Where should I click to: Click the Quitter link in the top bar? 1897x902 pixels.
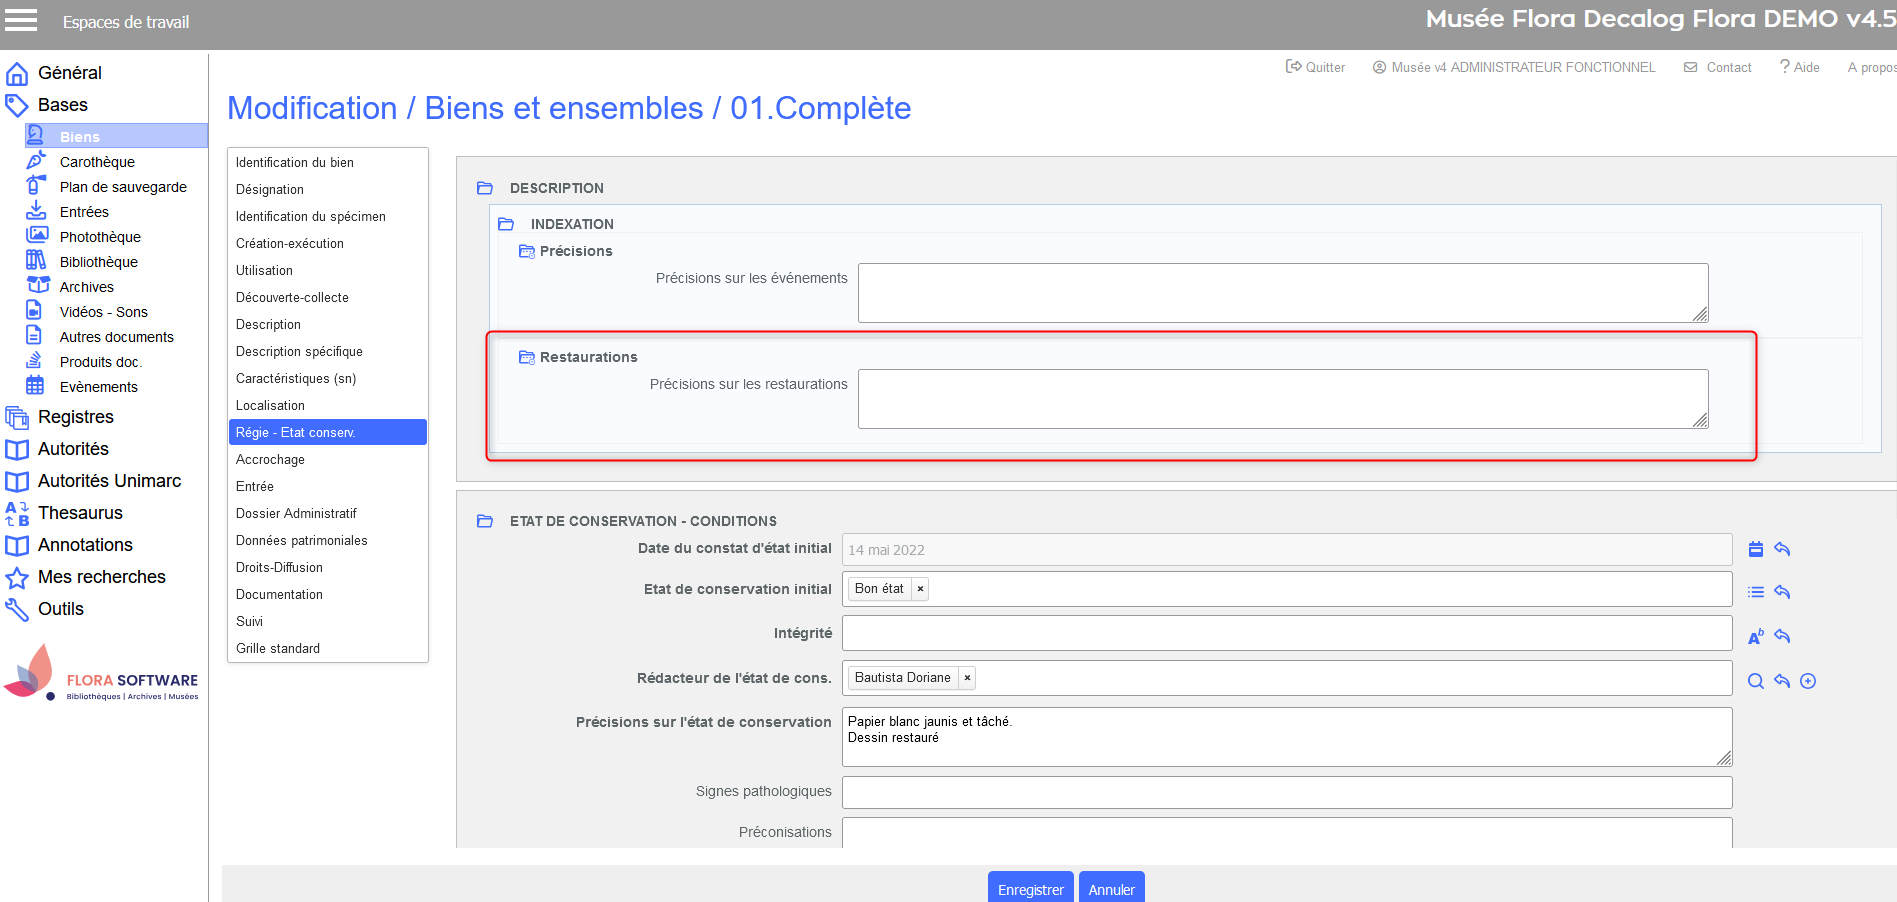point(1315,67)
